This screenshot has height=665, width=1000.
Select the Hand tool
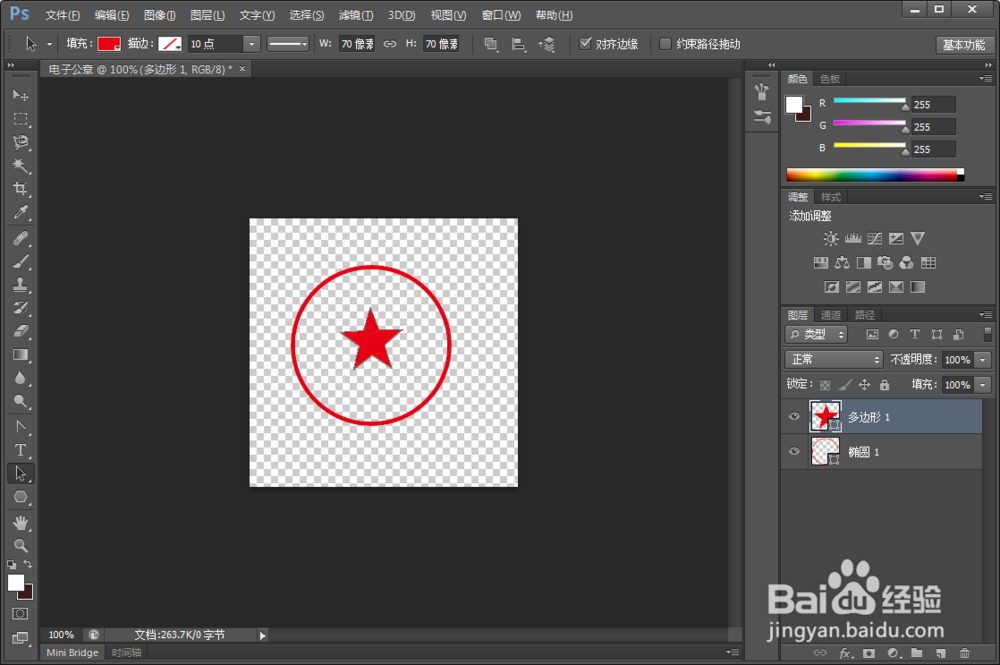[x=20, y=523]
